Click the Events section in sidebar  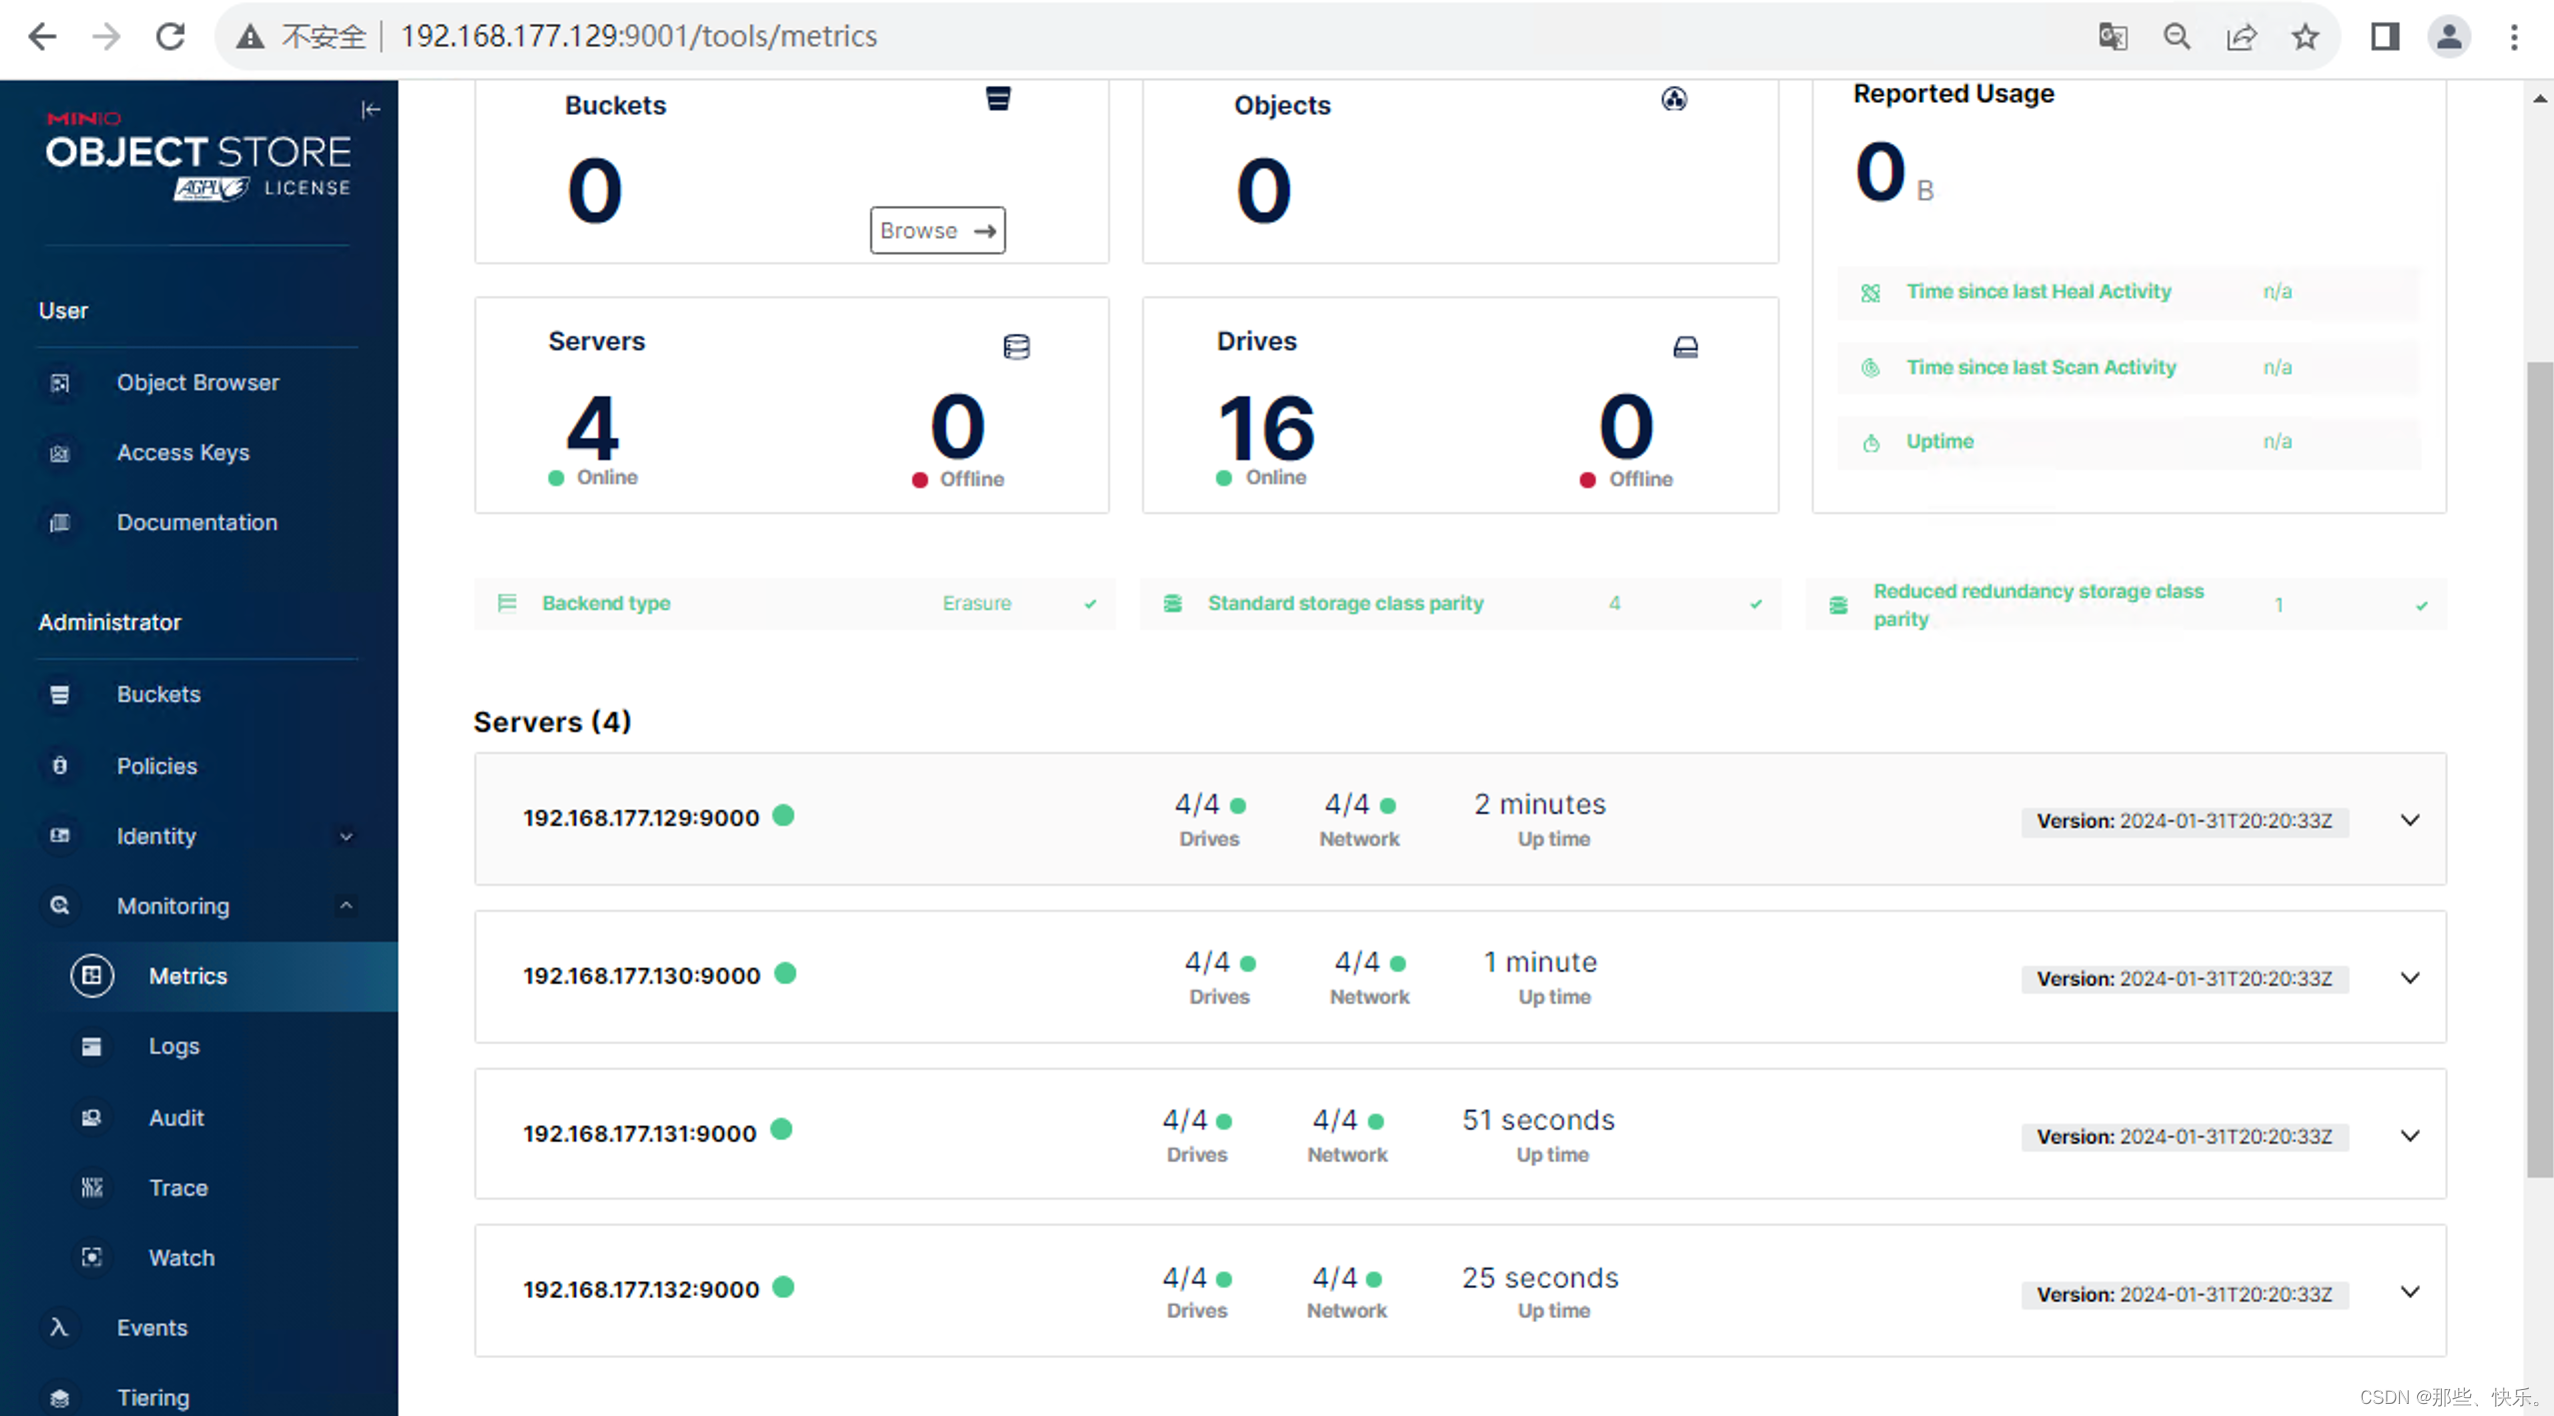pos(152,1325)
